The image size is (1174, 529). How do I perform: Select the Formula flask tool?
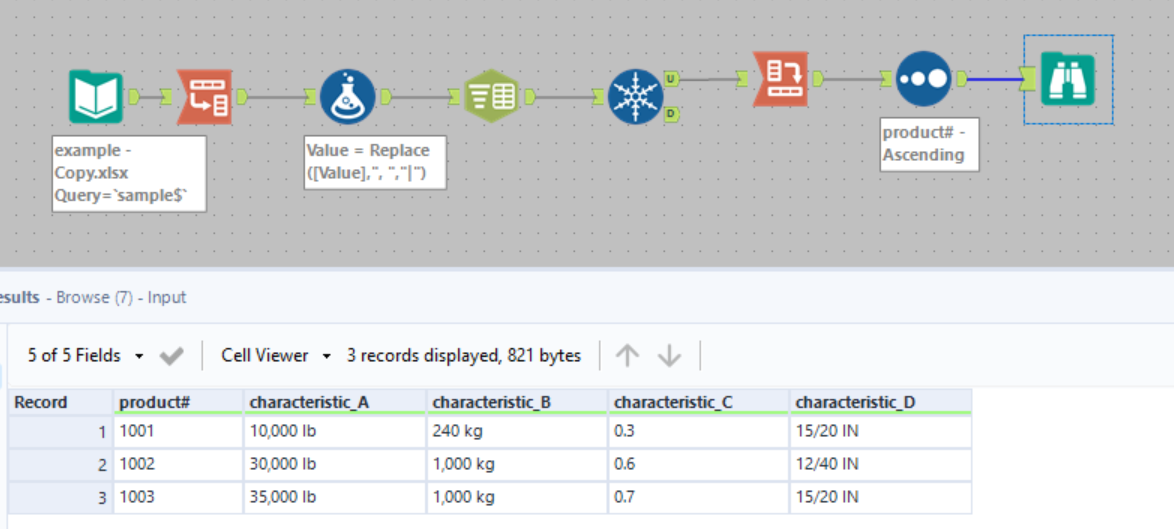pyautogui.click(x=347, y=97)
